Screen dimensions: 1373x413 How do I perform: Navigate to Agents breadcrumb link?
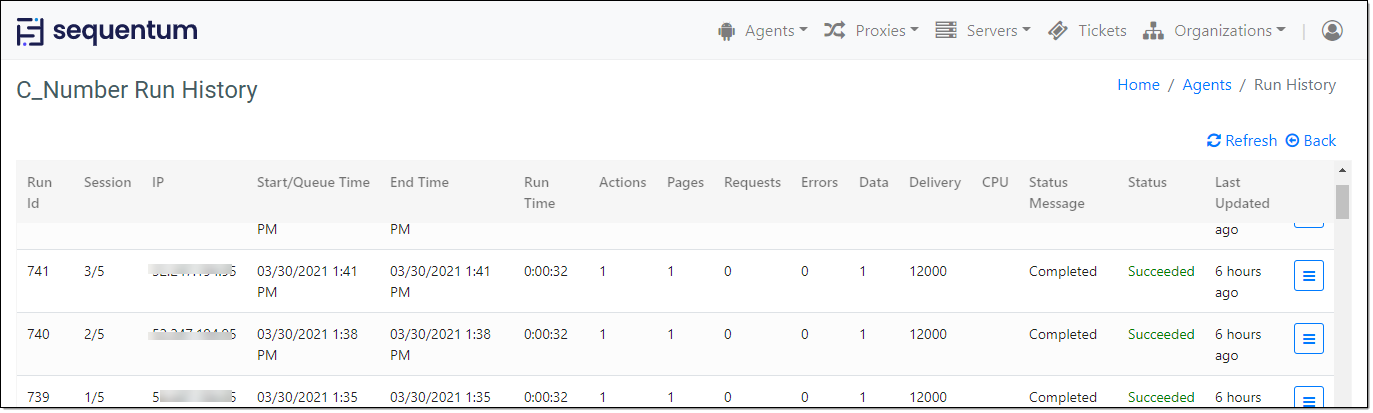pos(1206,85)
